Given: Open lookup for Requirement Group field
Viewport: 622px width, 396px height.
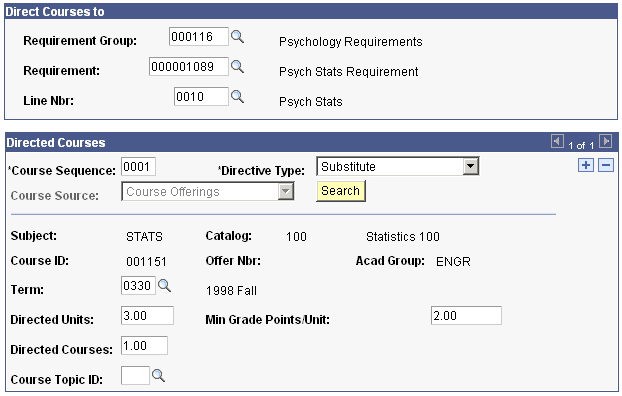Looking at the screenshot, I should tap(237, 37).
